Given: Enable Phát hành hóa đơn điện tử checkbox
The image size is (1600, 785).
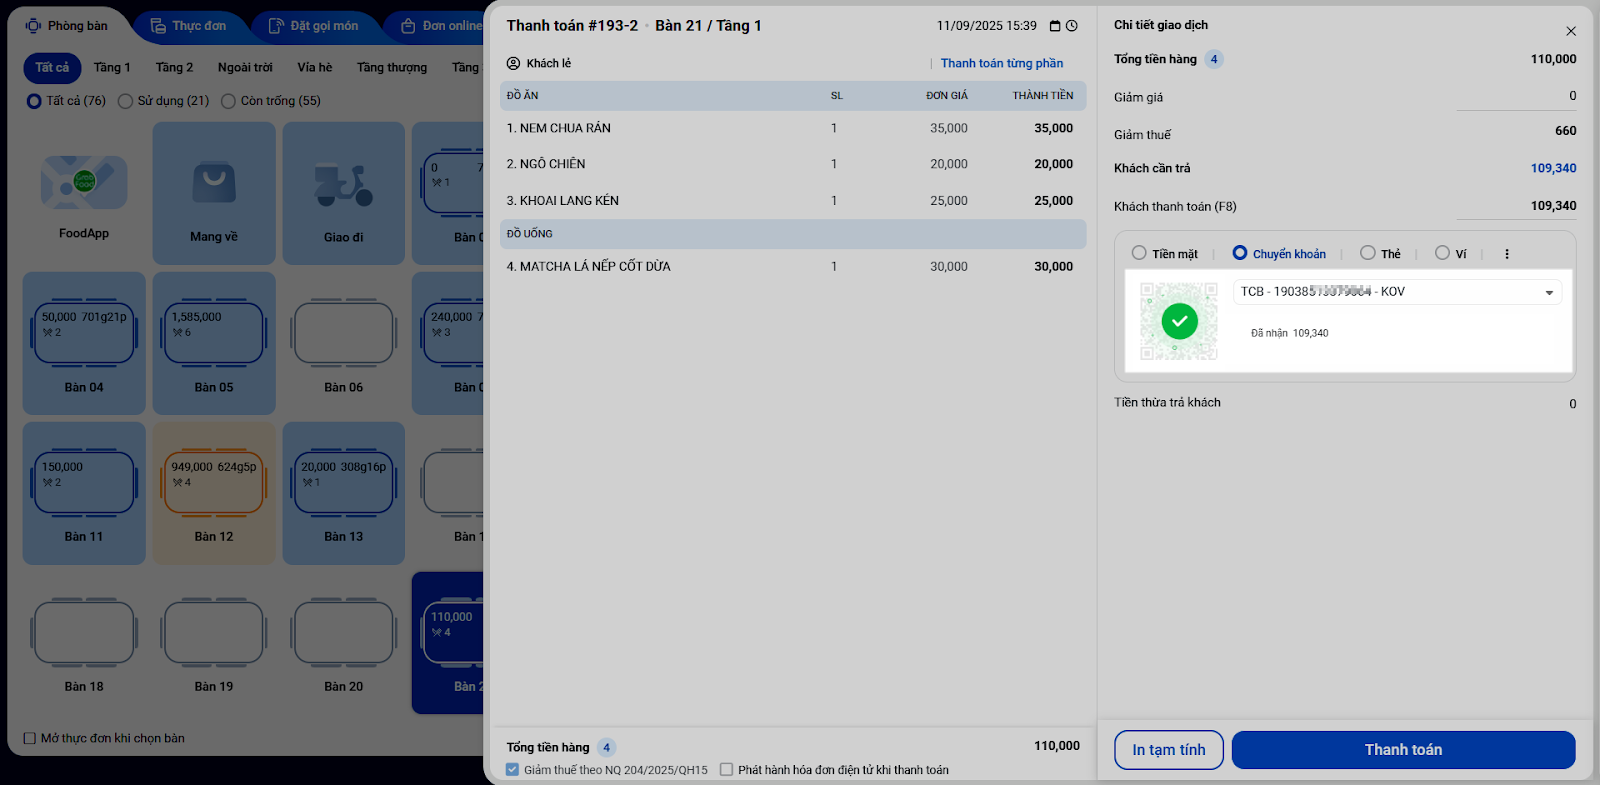Looking at the screenshot, I should (727, 770).
